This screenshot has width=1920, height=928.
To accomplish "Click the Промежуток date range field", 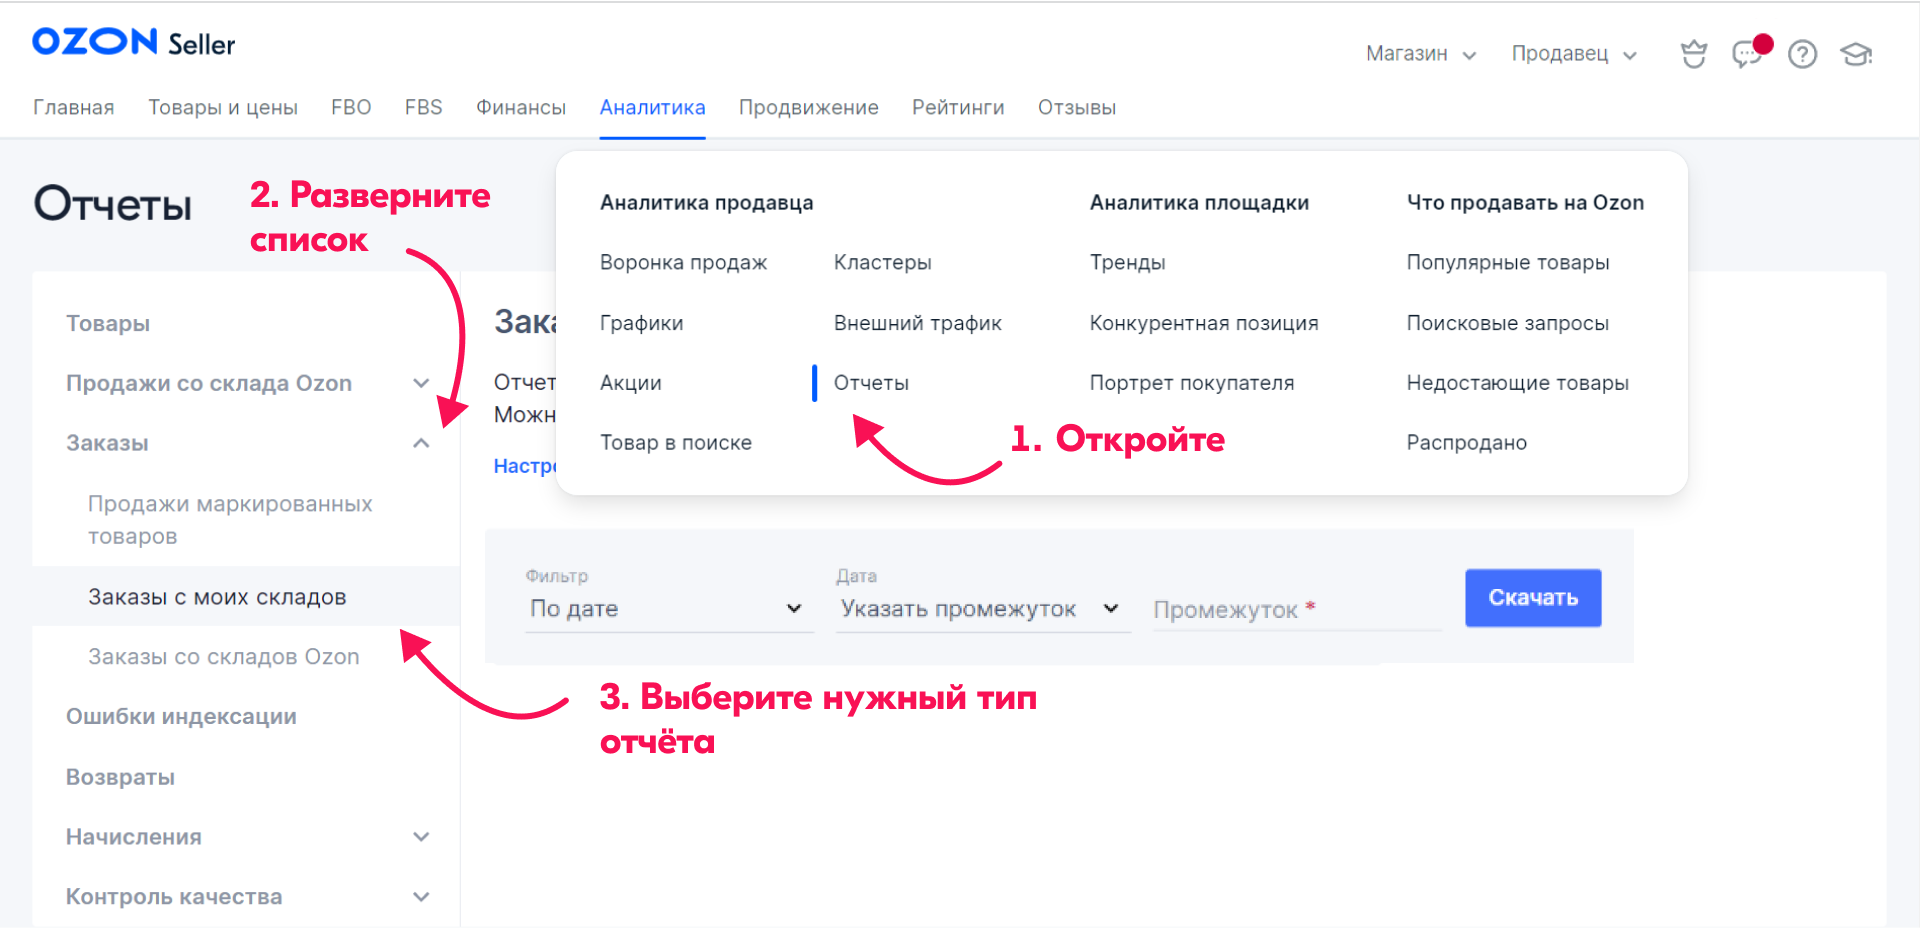I will click(x=1295, y=610).
